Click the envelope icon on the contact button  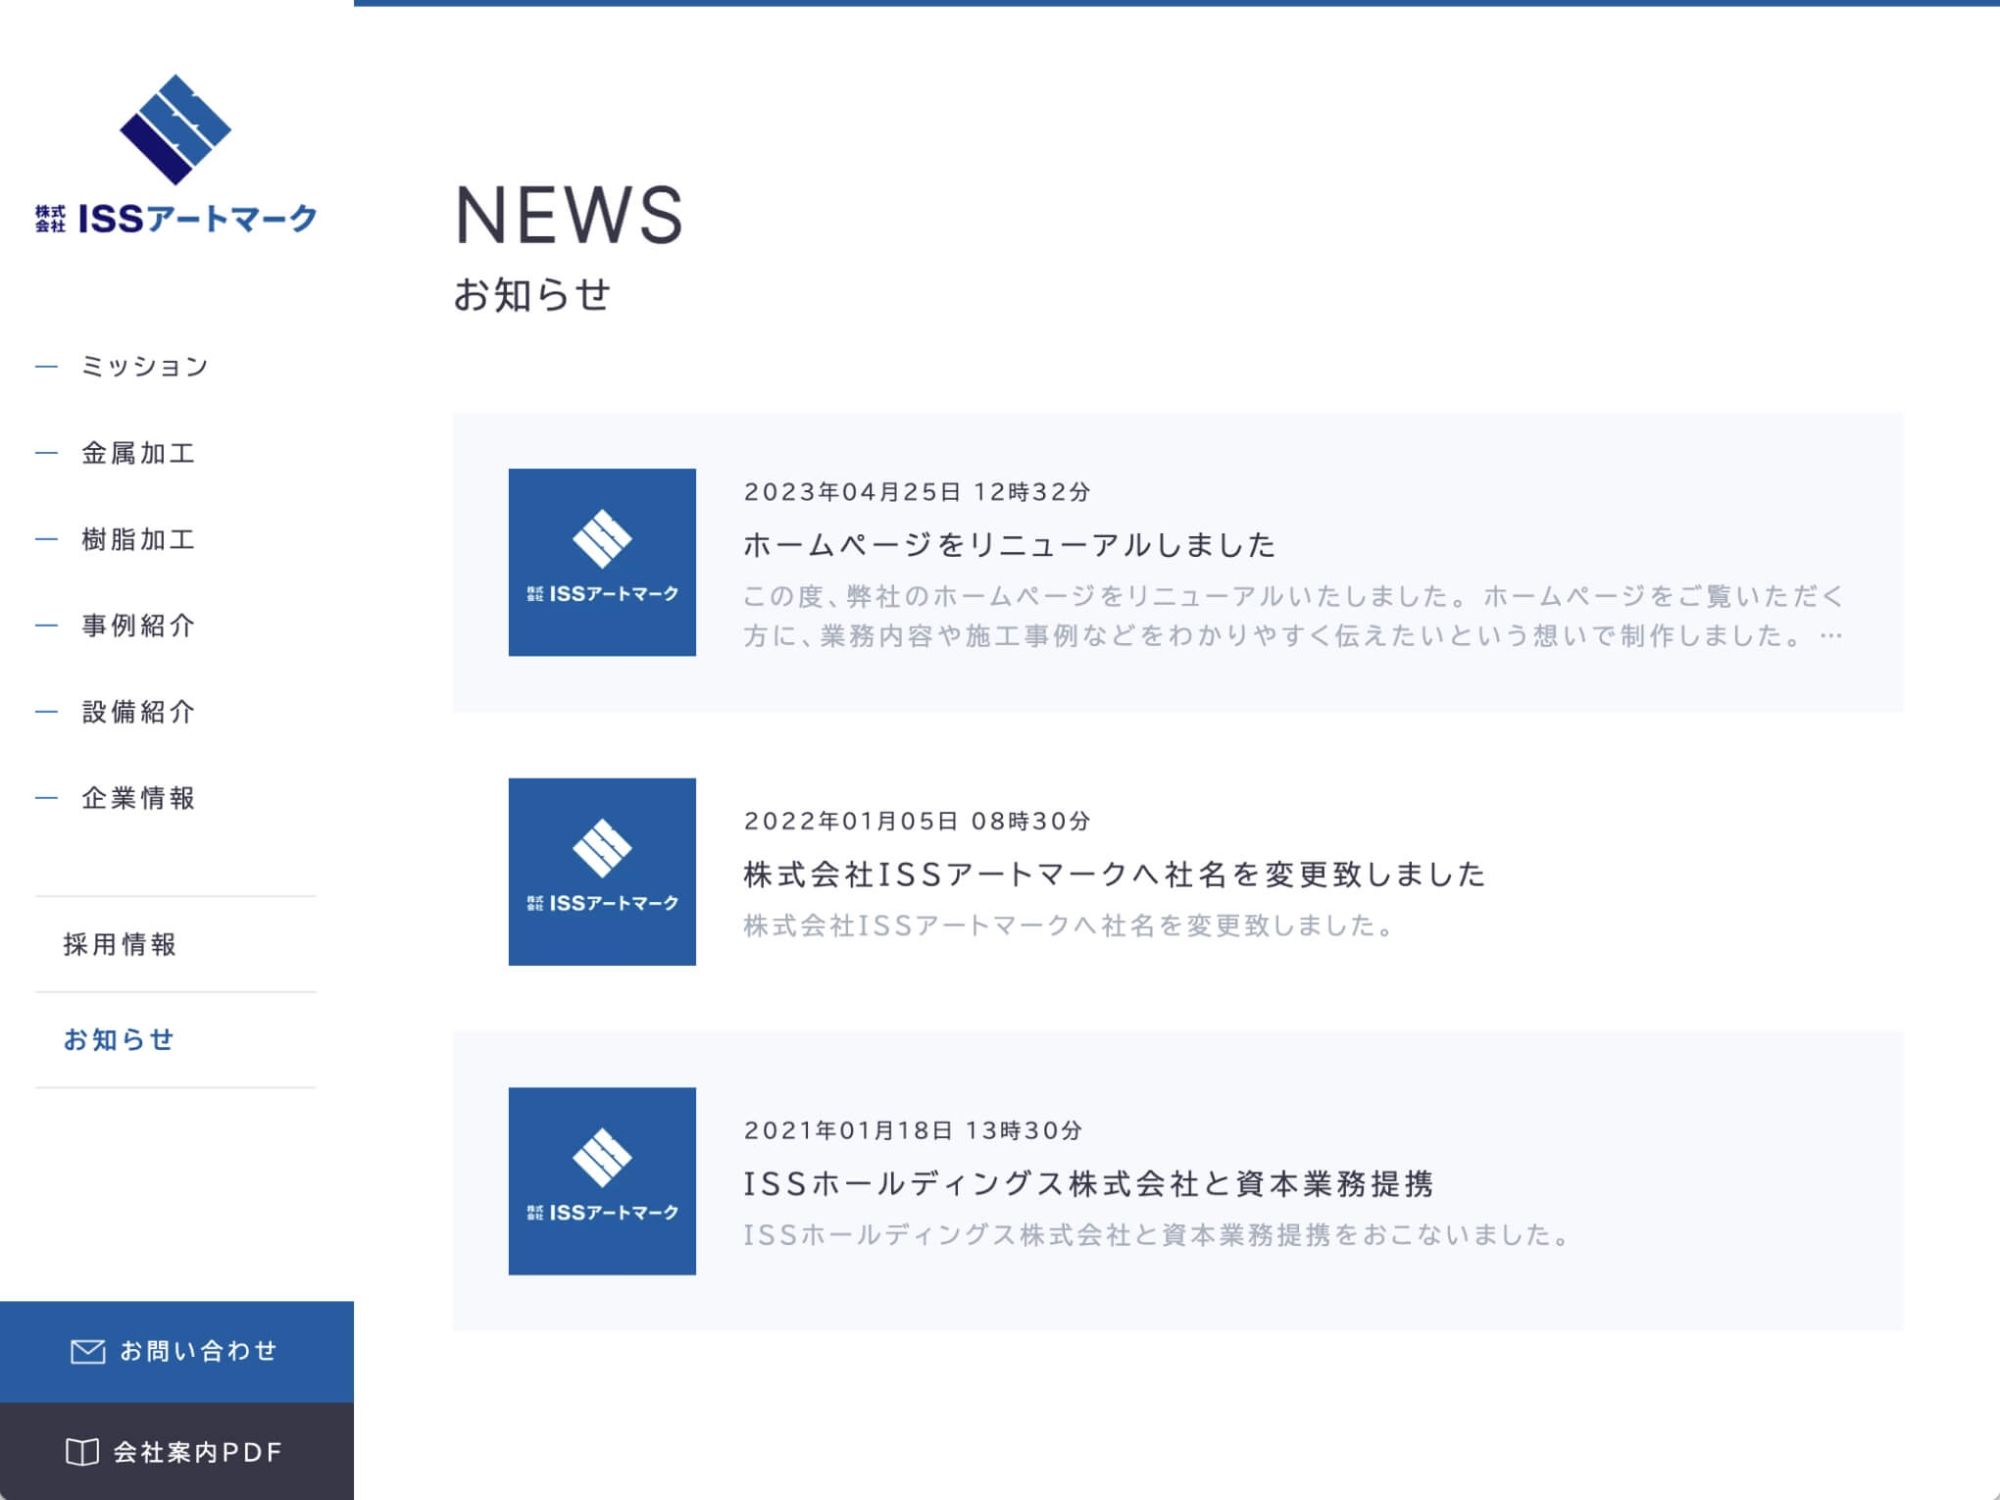pyautogui.click(x=88, y=1351)
